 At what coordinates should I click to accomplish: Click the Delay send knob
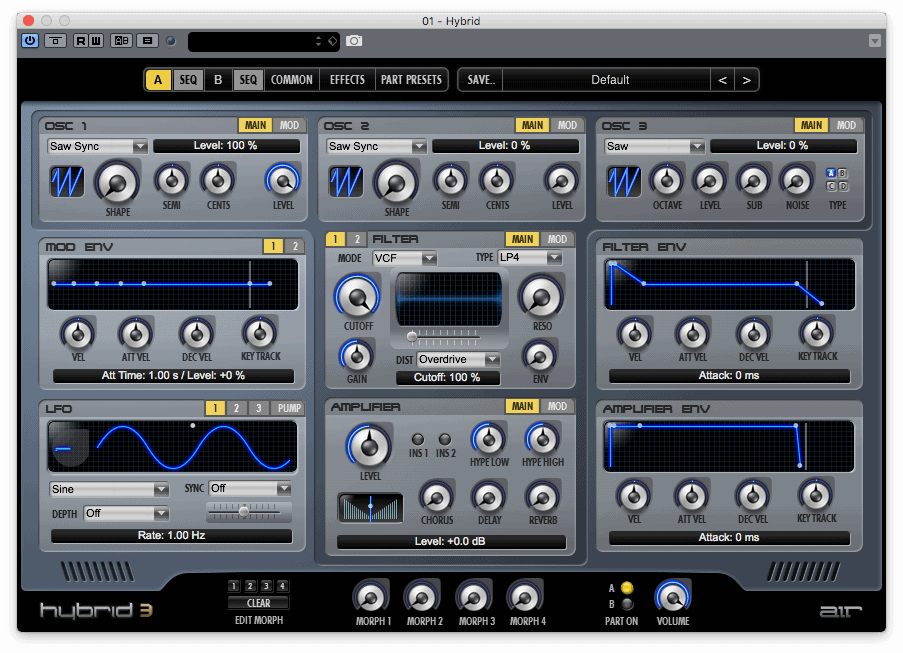coord(488,498)
